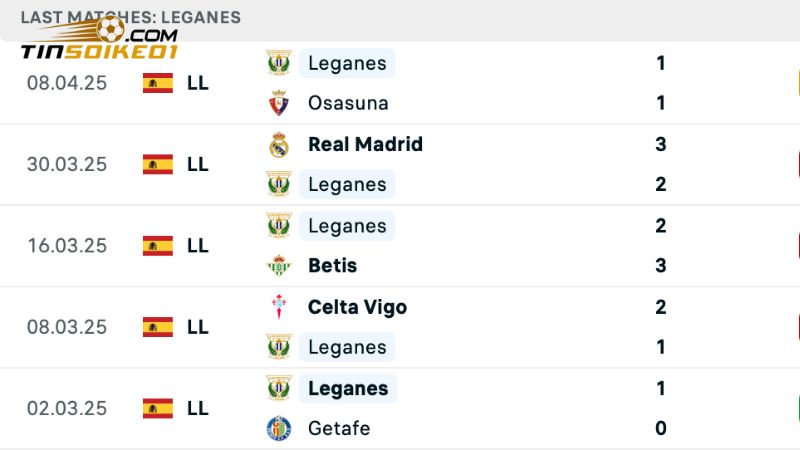Select Leganes in the 16.03.25 match
Image resolution: width=800 pixels, height=450 pixels.
point(347,226)
